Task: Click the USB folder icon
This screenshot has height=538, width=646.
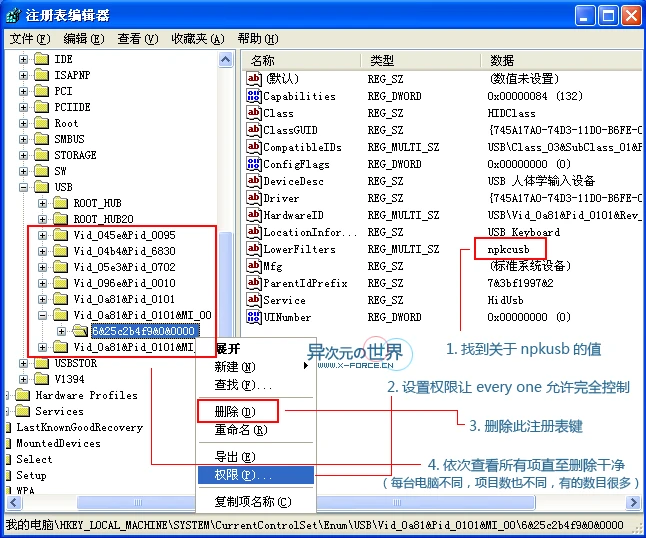Action: click(x=41, y=187)
